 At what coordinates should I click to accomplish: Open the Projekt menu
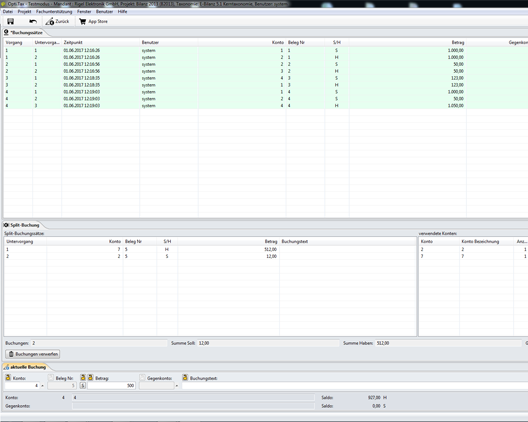(24, 11)
